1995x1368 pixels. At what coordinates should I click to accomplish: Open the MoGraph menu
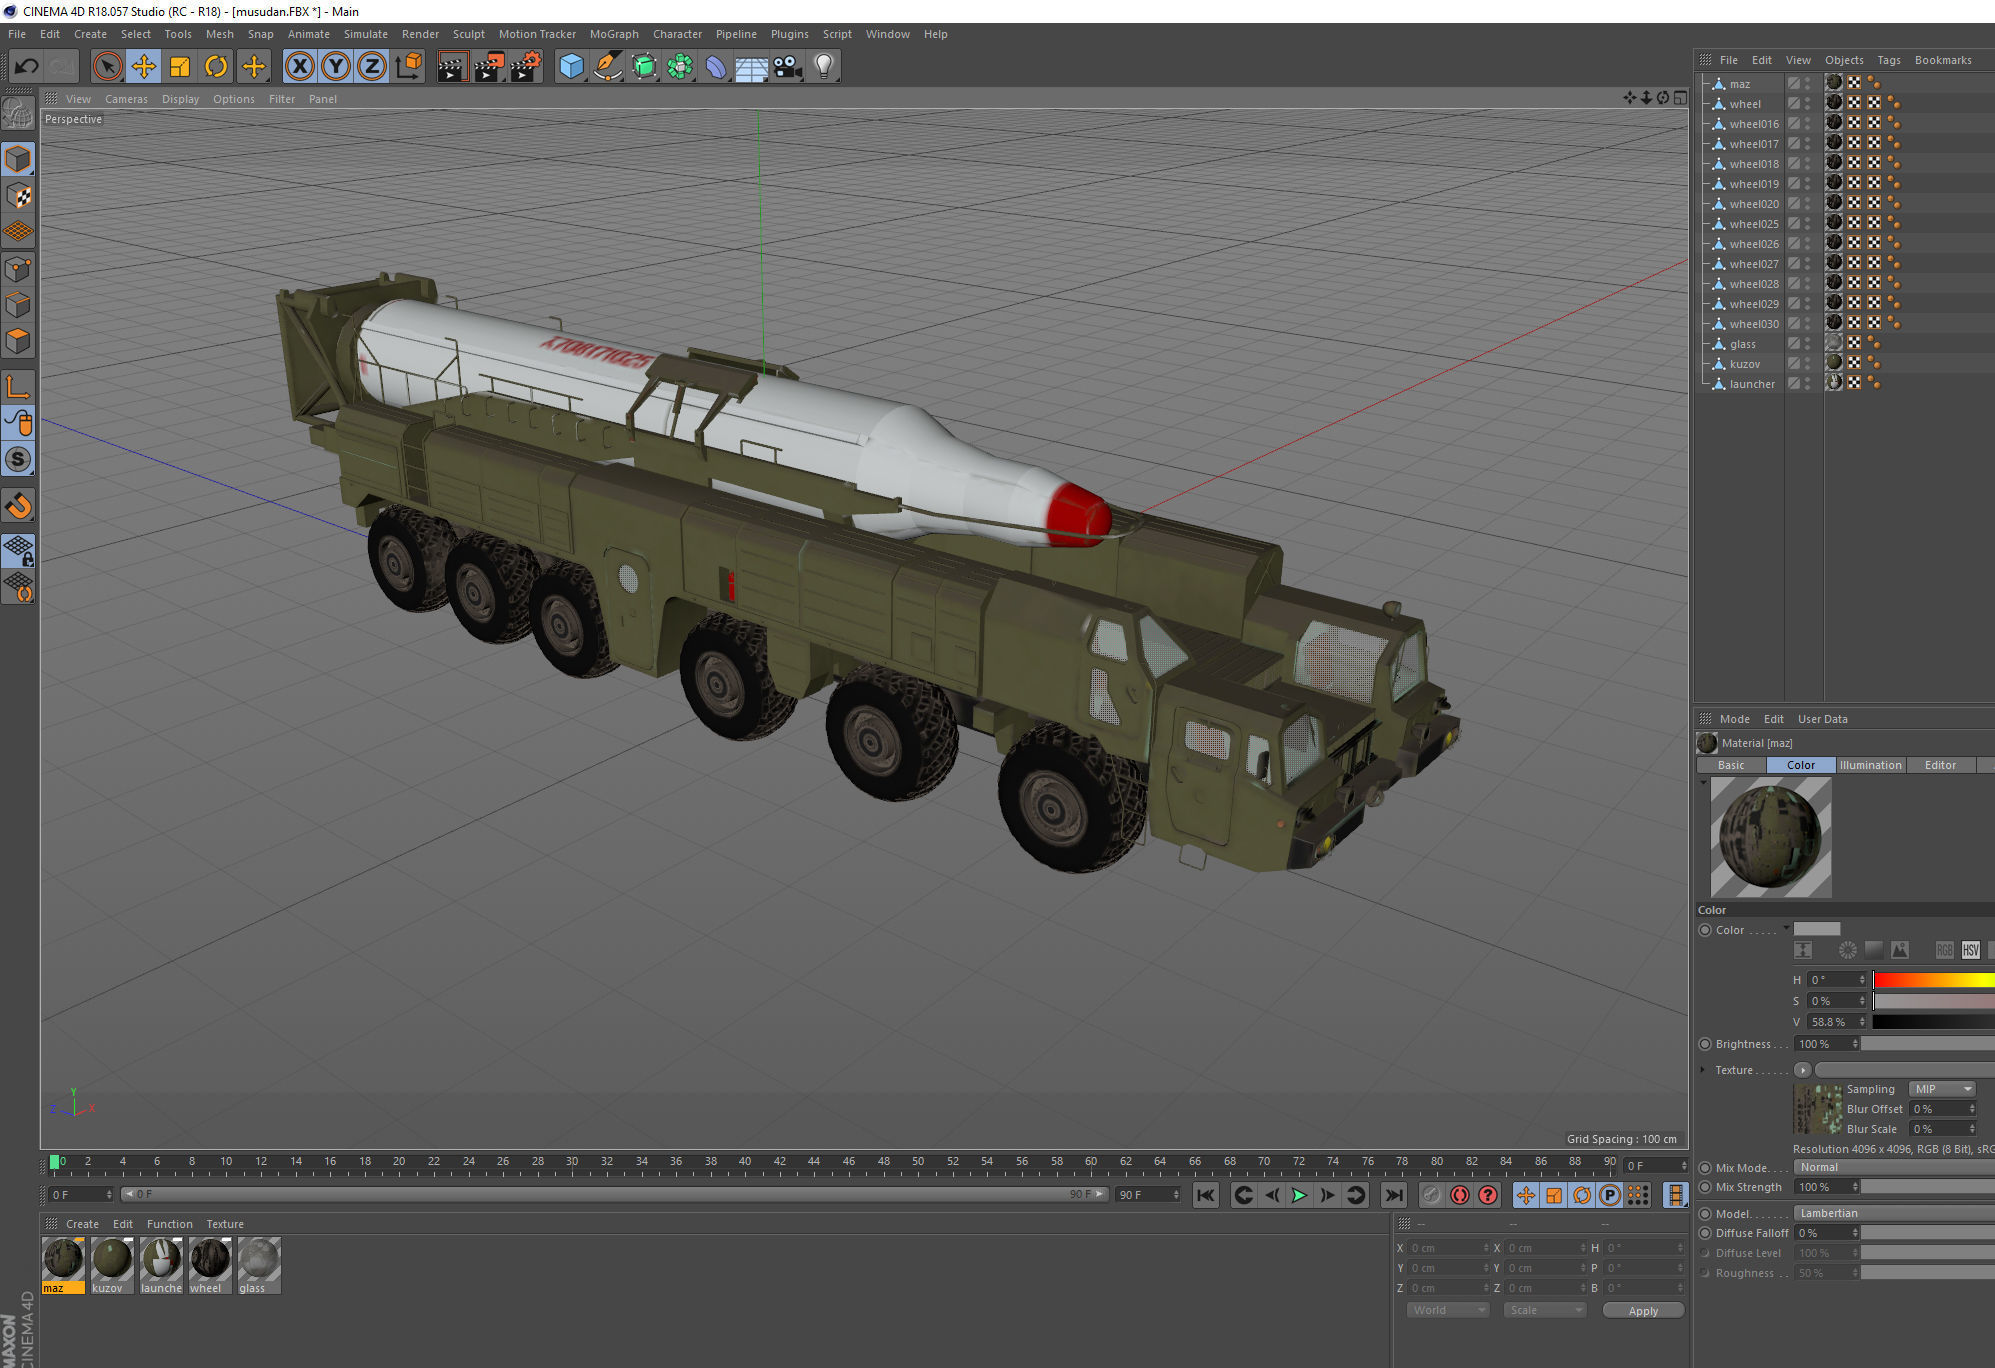(x=613, y=33)
